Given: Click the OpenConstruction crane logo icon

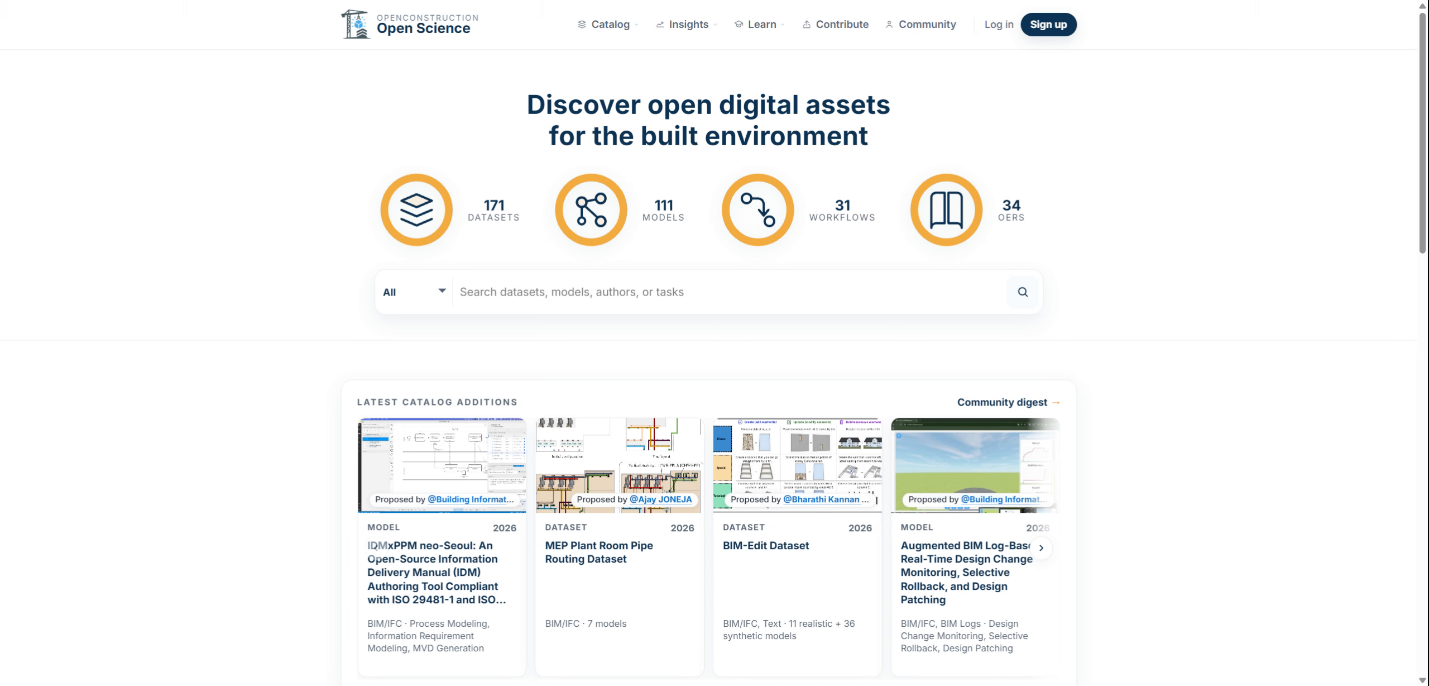Looking at the screenshot, I should pos(355,24).
